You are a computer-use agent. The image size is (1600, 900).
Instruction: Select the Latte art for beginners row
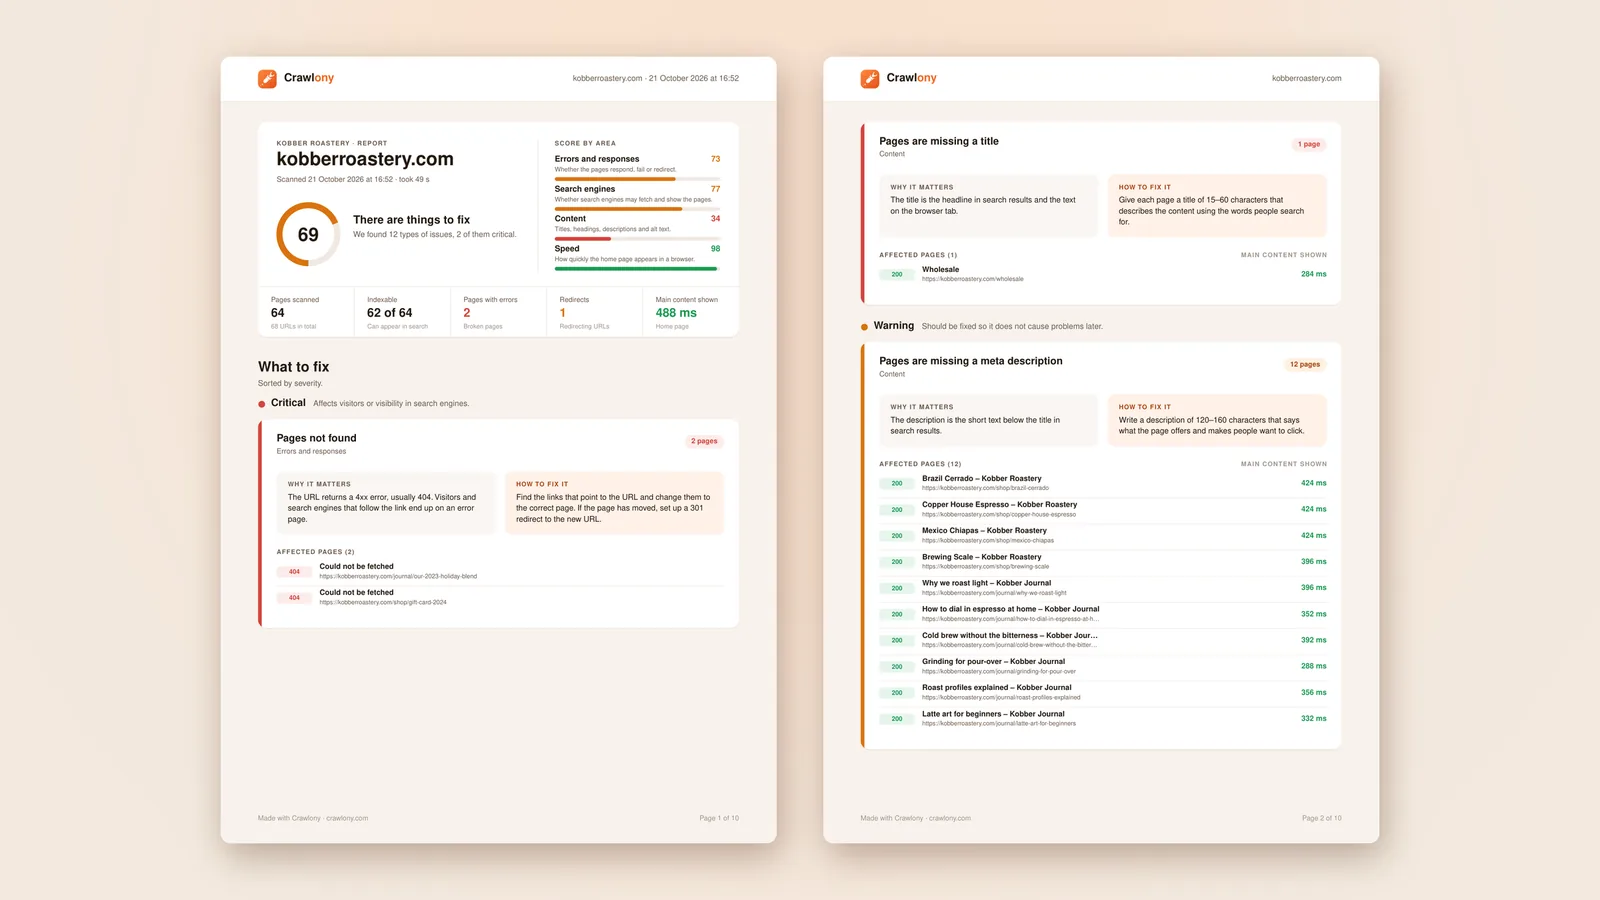(x=1103, y=718)
